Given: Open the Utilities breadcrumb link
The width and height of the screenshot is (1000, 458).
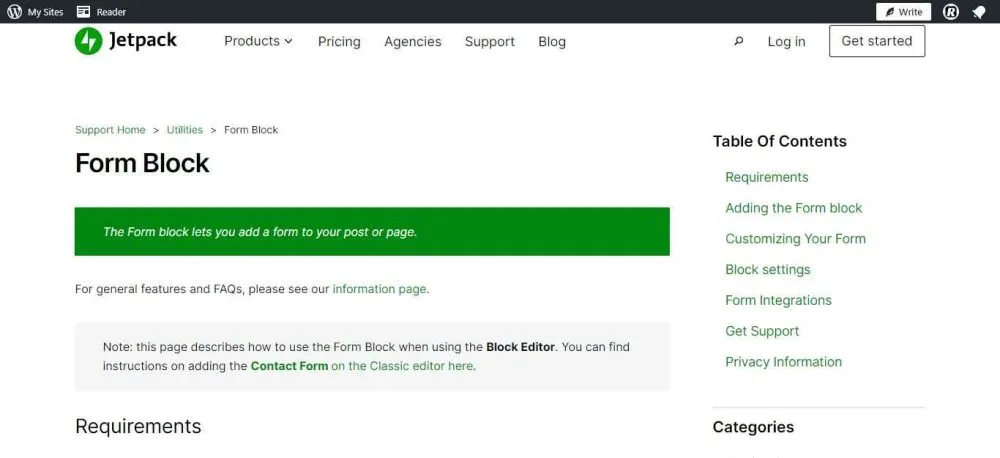Looking at the screenshot, I should [x=184, y=130].
